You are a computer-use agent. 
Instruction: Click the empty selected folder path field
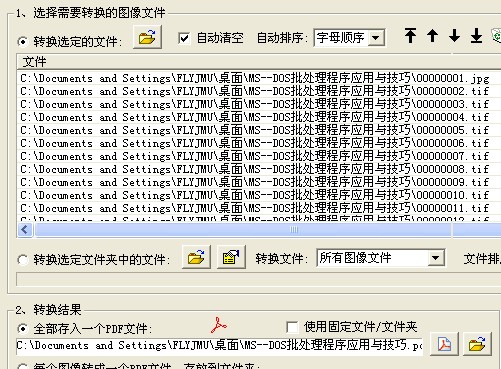[x=259, y=279]
